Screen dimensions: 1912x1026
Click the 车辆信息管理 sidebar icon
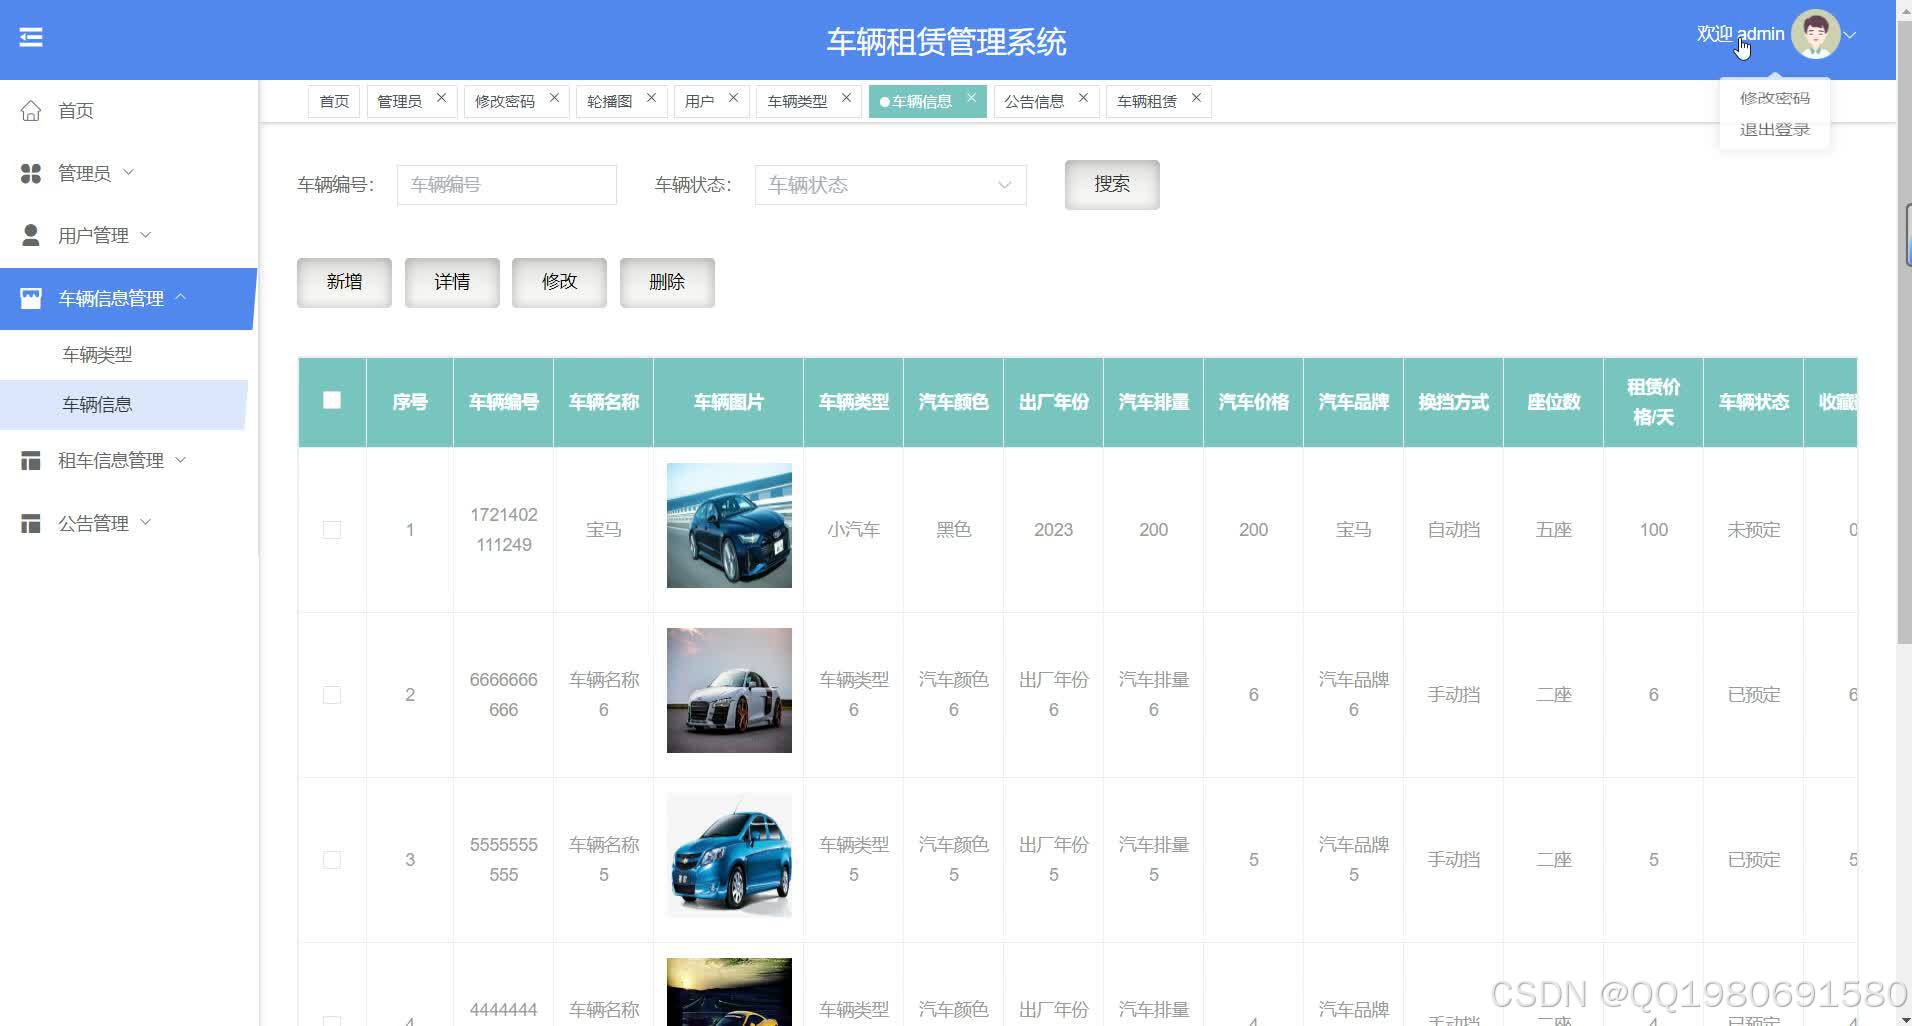pyautogui.click(x=31, y=297)
